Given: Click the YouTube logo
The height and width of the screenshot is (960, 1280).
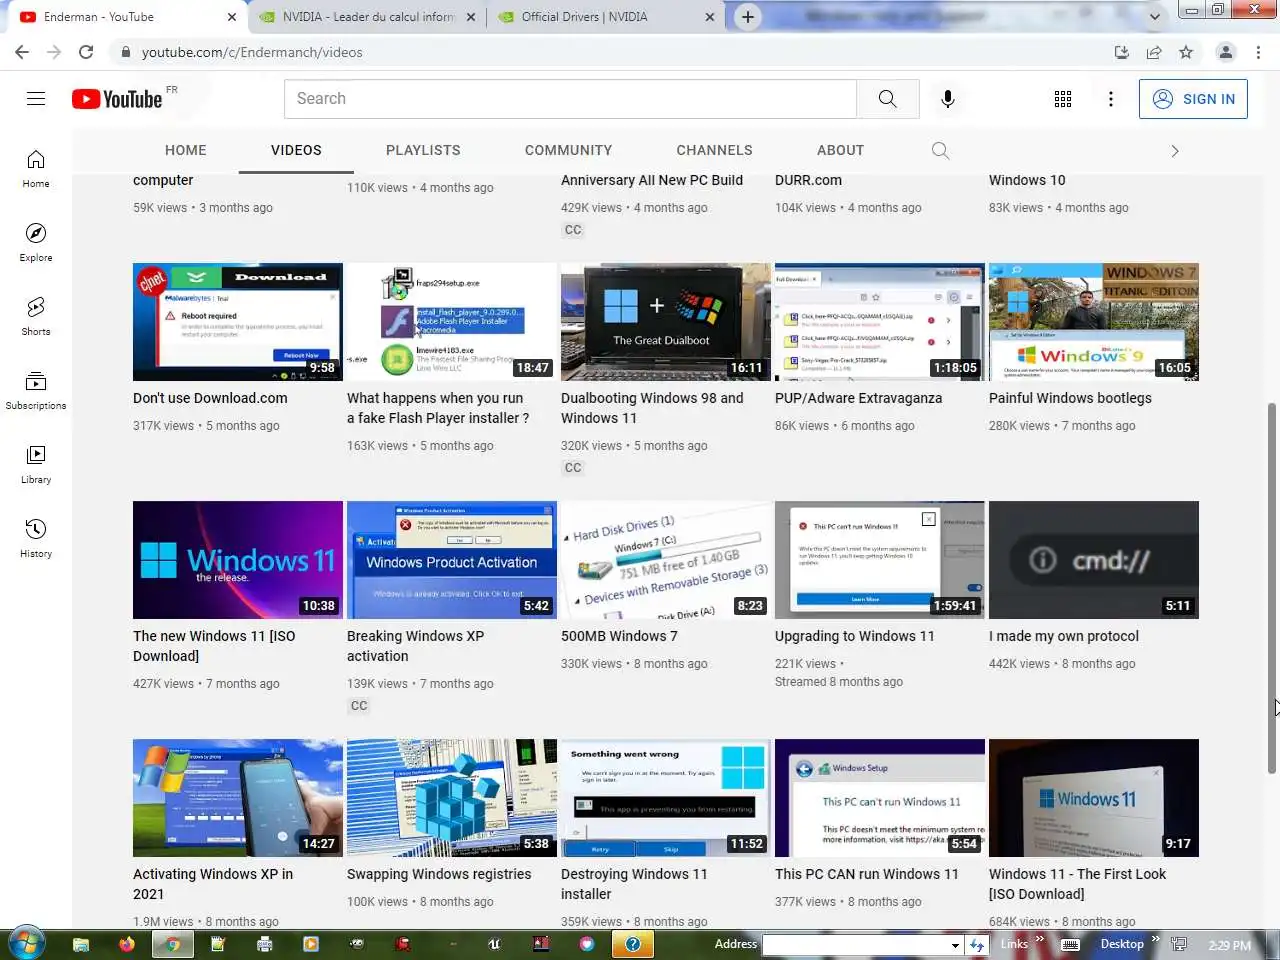Looking at the screenshot, I should 117,99.
